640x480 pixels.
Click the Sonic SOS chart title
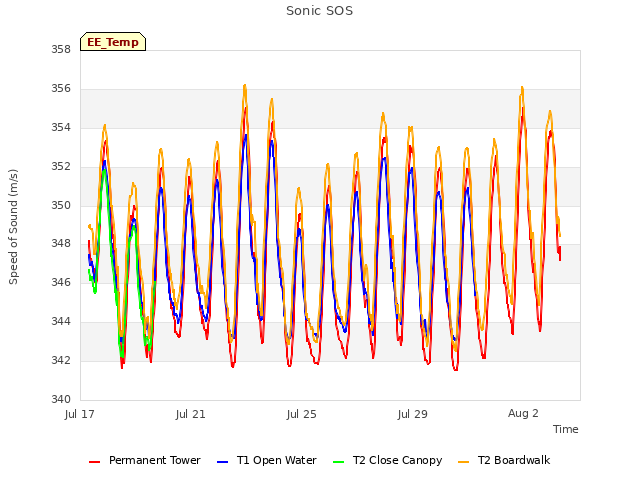pyautogui.click(x=320, y=11)
